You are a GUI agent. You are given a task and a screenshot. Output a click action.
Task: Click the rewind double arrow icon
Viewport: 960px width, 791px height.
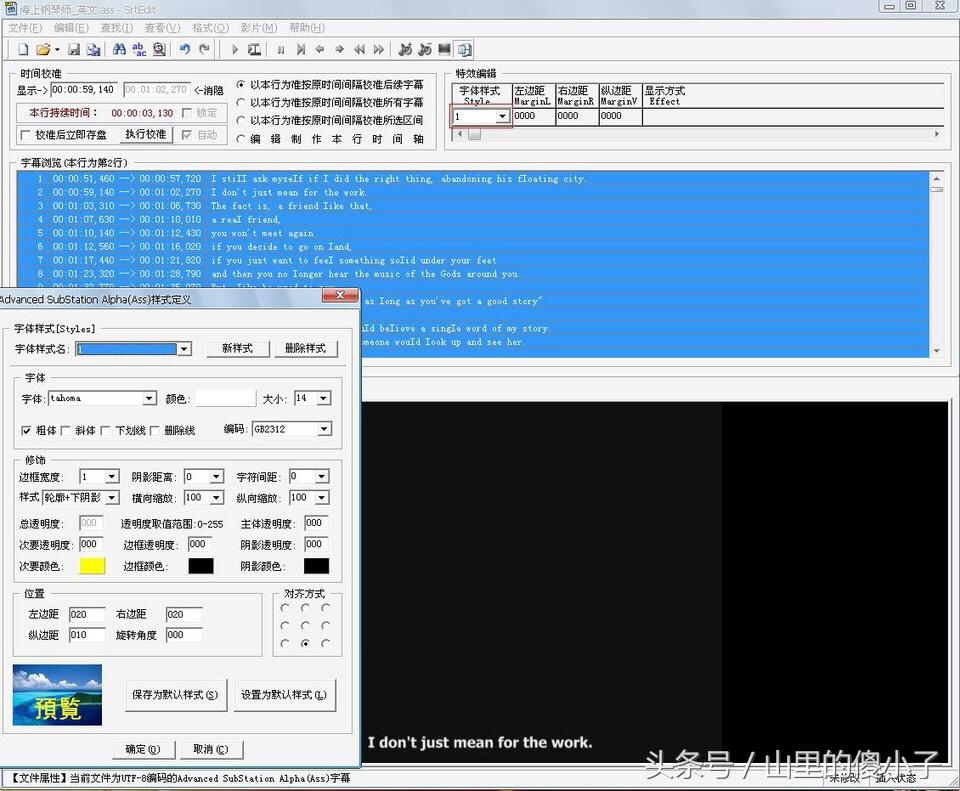pyautogui.click(x=359, y=49)
